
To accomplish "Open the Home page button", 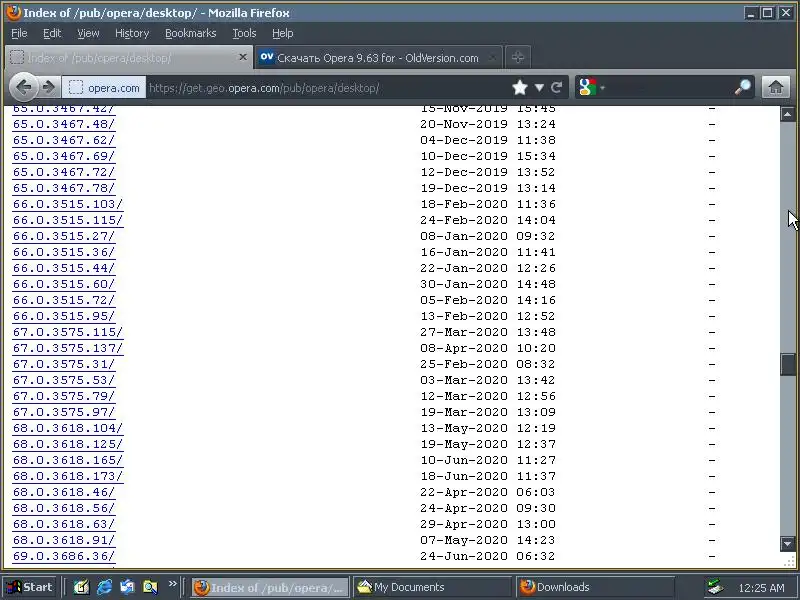I will [776, 87].
